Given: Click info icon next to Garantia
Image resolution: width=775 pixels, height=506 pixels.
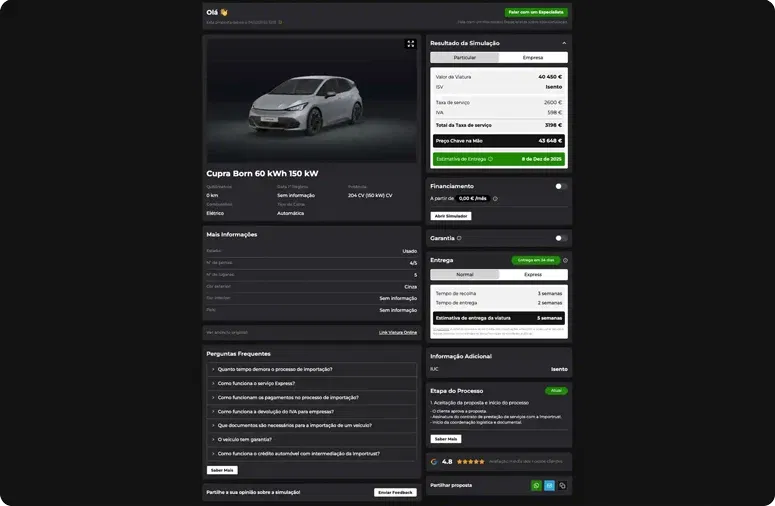Looking at the screenshot, I should [459, 238].
